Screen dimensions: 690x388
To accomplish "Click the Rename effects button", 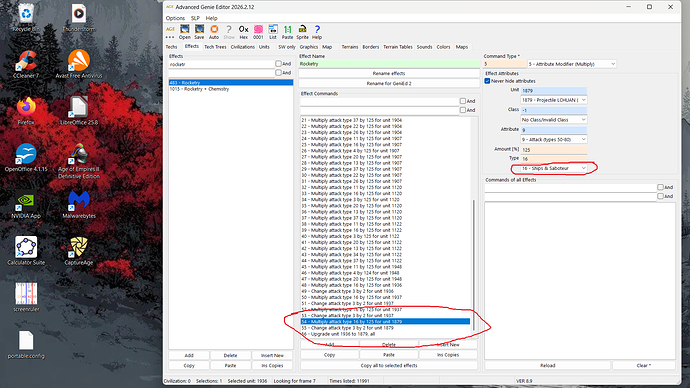I will click(389, 73).
